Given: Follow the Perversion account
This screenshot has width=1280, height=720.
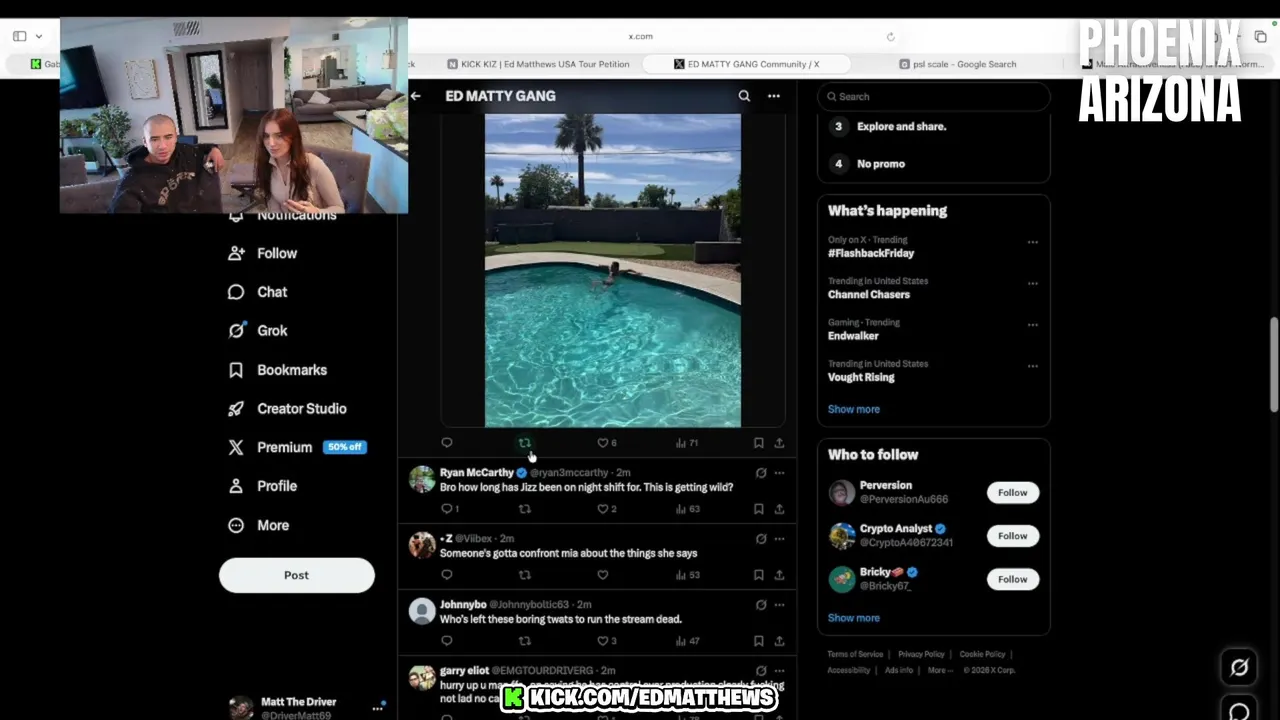Looking at the screenshot, I should click(1012, 492).
